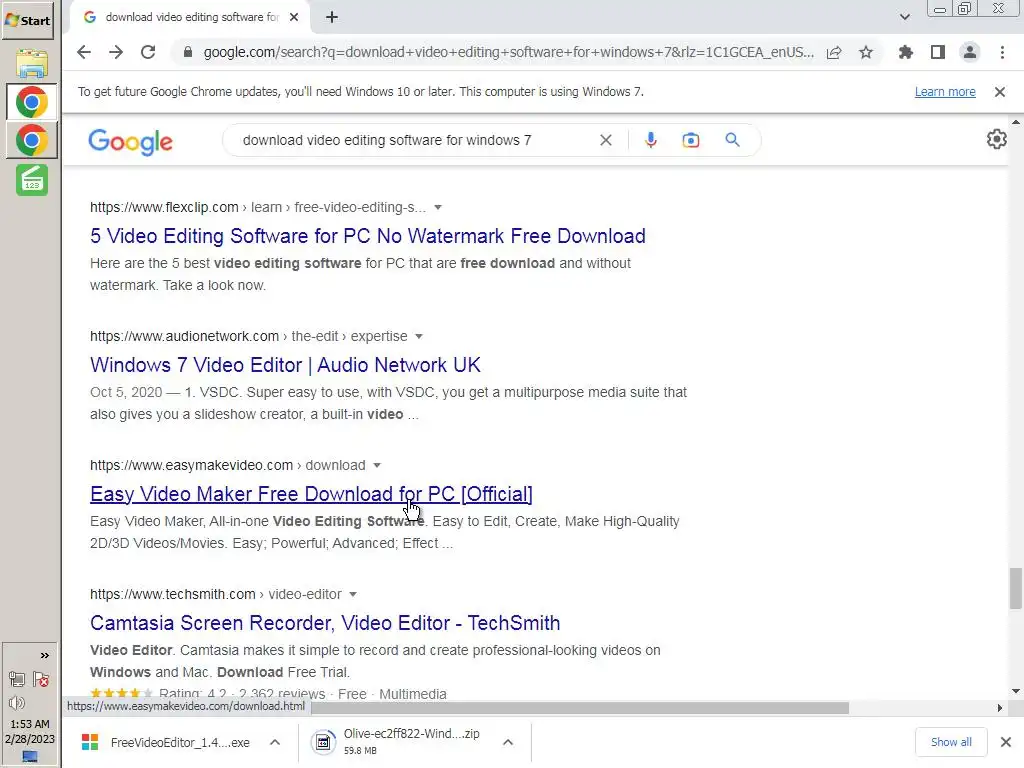Open the techsmith.com result options arrow
The image size is (1024, 768).
pyautogui.click(x=353, y=594)
